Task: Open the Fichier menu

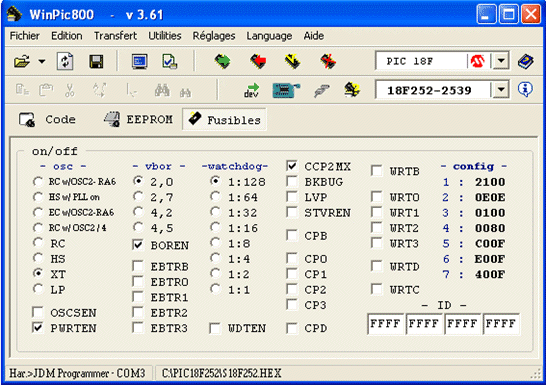Action: [25, 36]
